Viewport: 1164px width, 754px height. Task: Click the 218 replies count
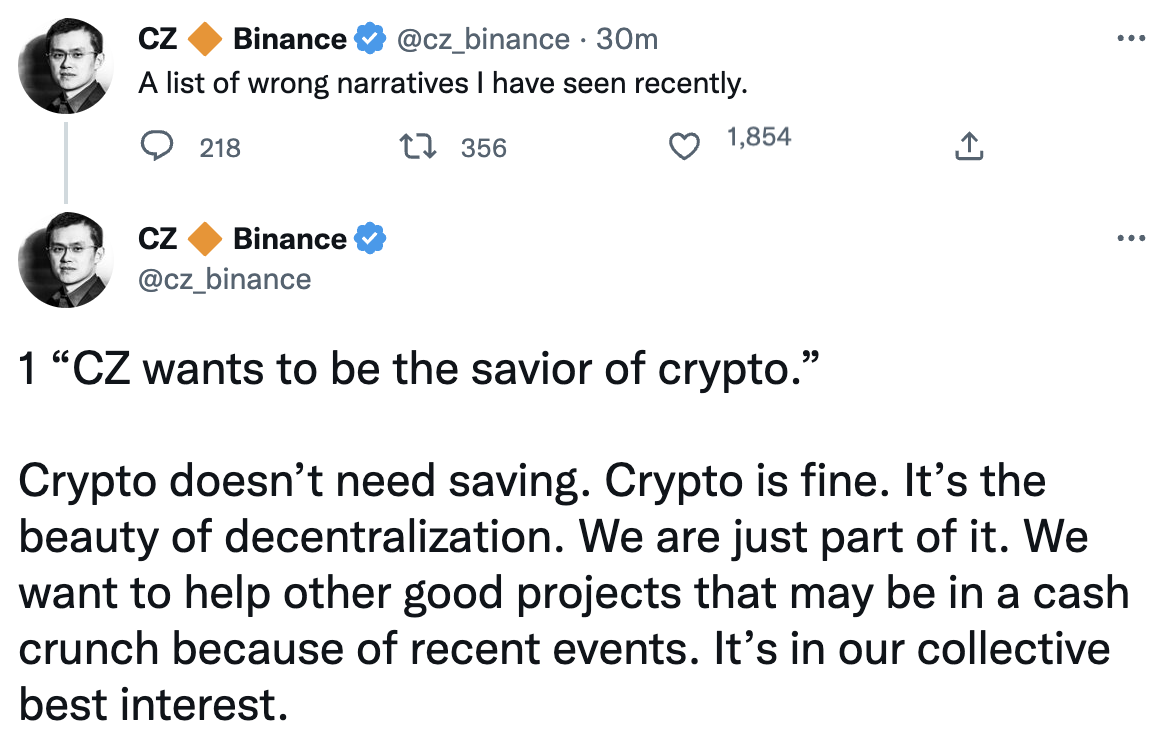point(220,148)
